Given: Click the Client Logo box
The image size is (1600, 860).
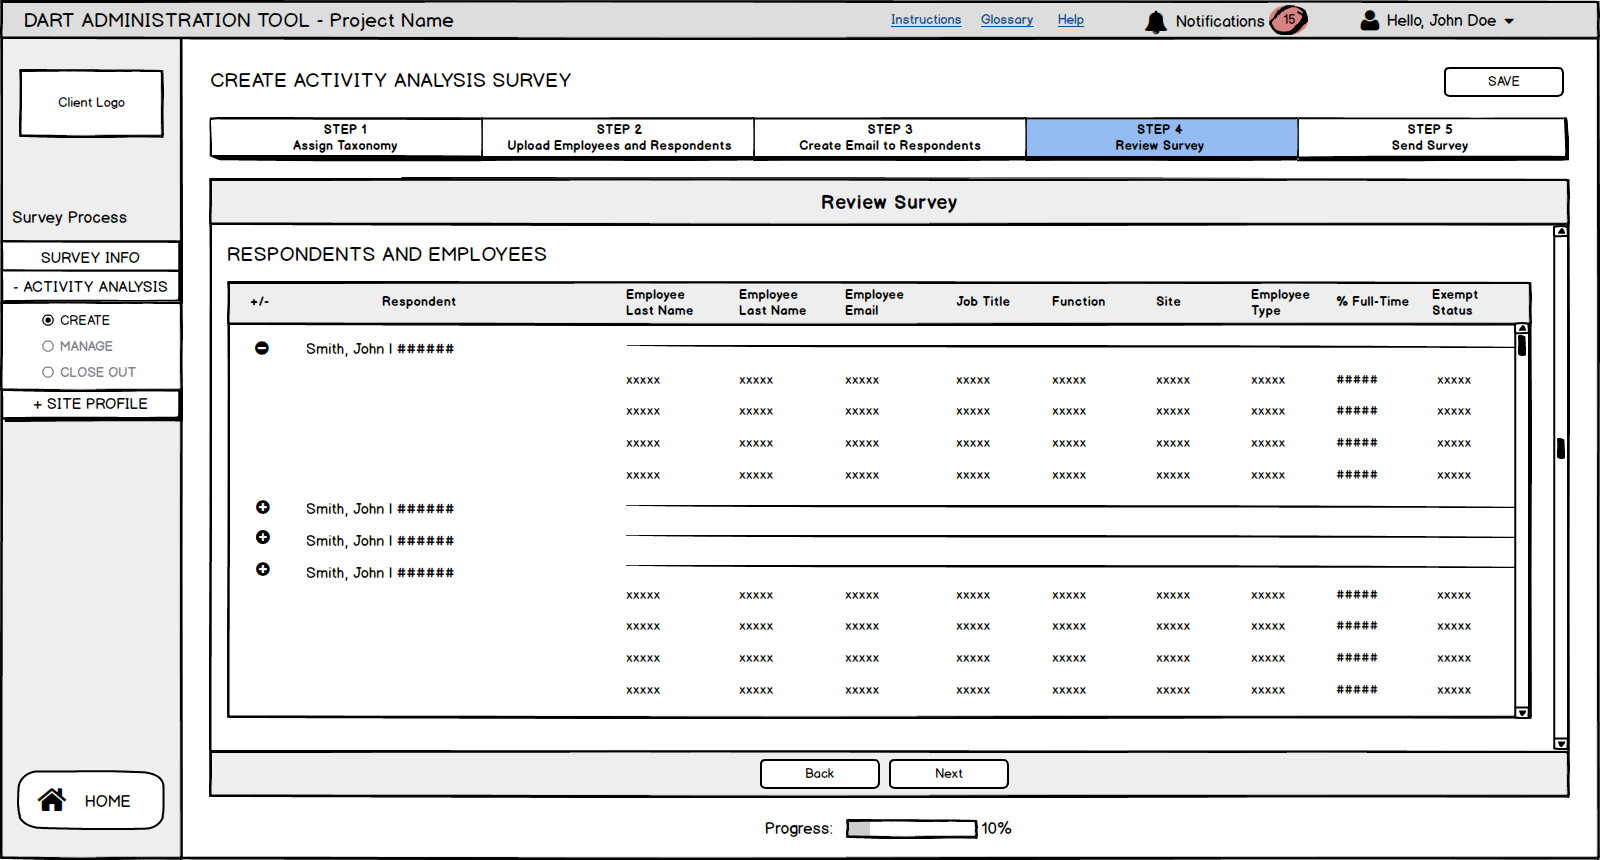Looking at the screenshot, I should tap(92, 103).
